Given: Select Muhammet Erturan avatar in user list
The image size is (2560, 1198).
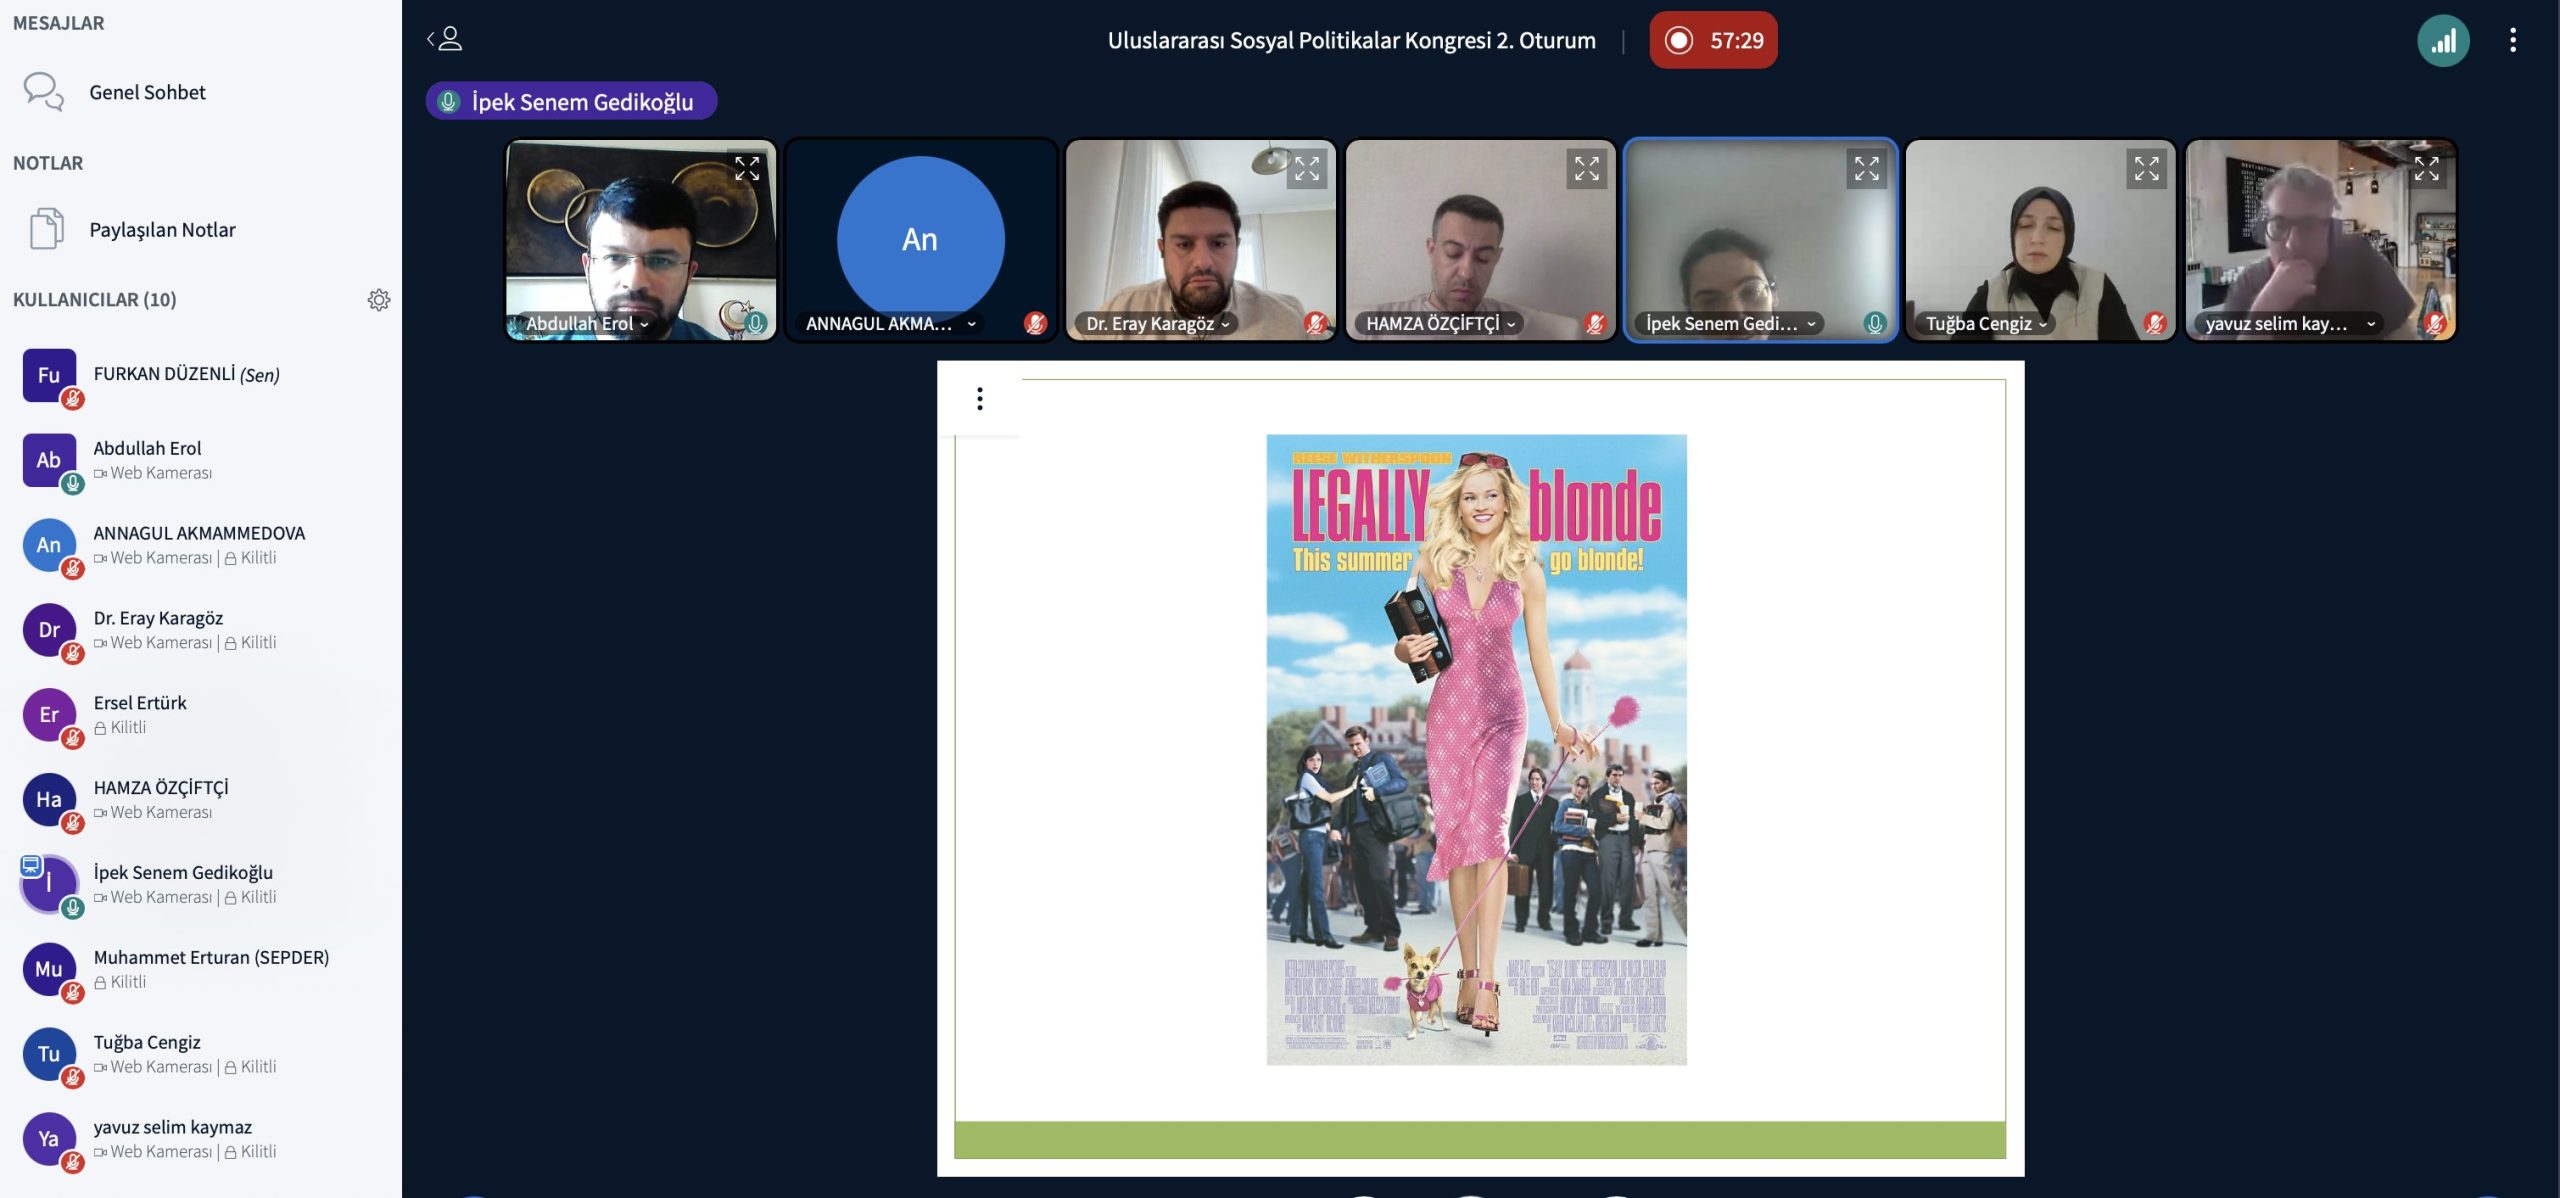Looking at the screenshot, I should point(49,969).
